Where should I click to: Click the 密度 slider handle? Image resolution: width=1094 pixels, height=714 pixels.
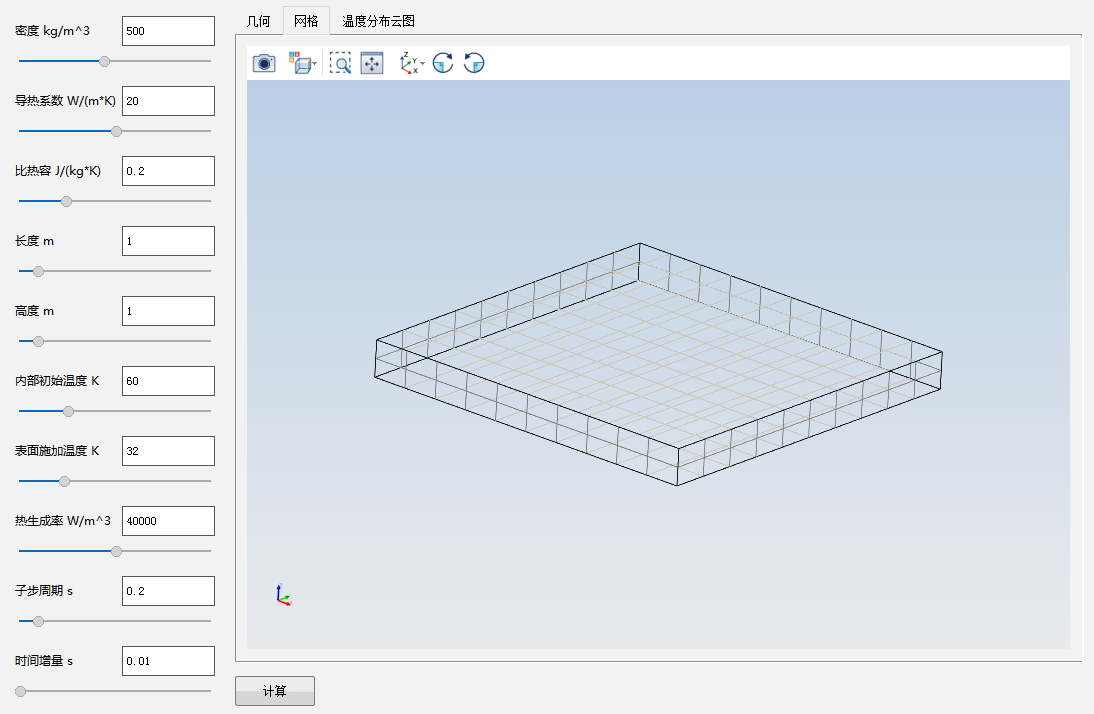104,61
